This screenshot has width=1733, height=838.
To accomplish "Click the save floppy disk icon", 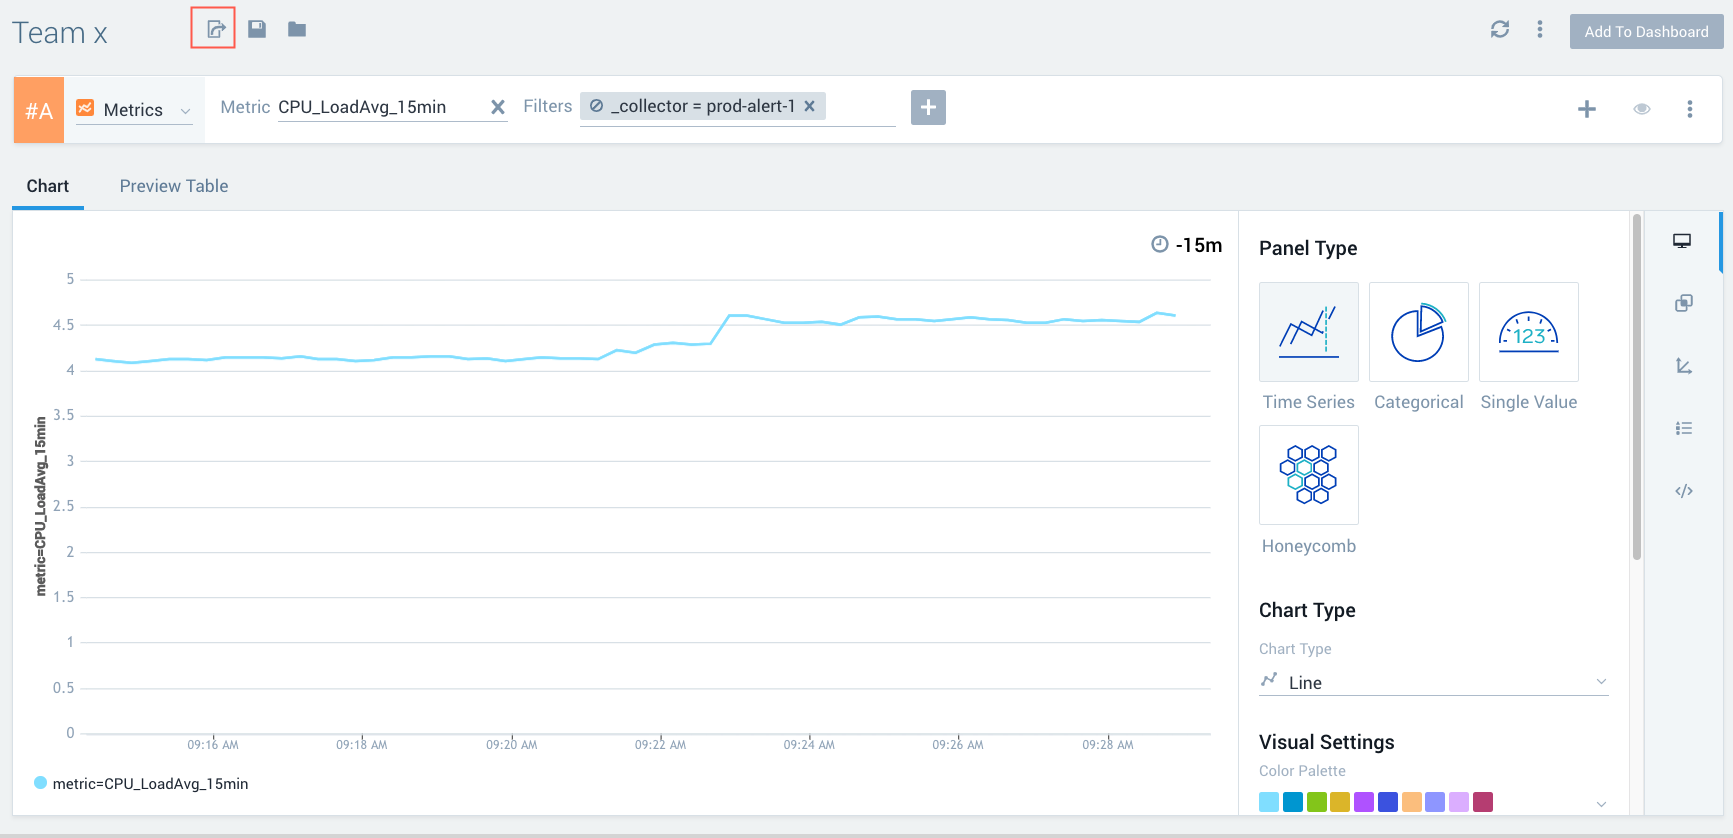I will 257,29.
